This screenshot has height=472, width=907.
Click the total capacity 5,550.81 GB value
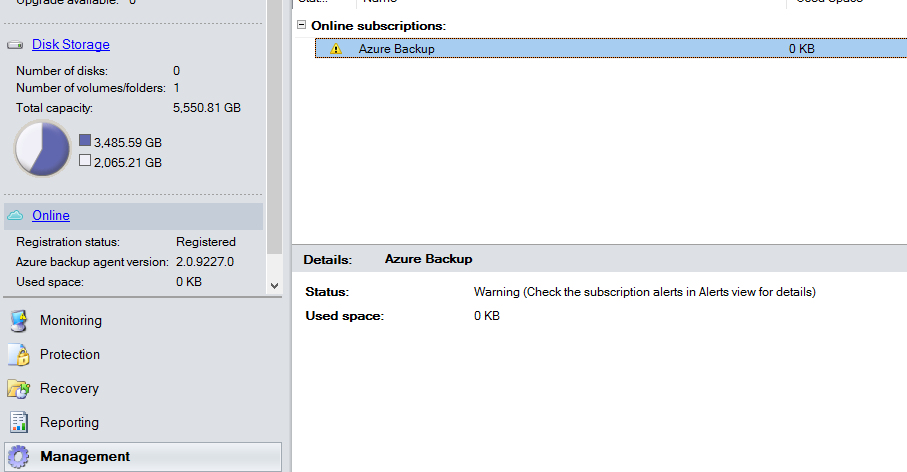(x=207, y=108)
